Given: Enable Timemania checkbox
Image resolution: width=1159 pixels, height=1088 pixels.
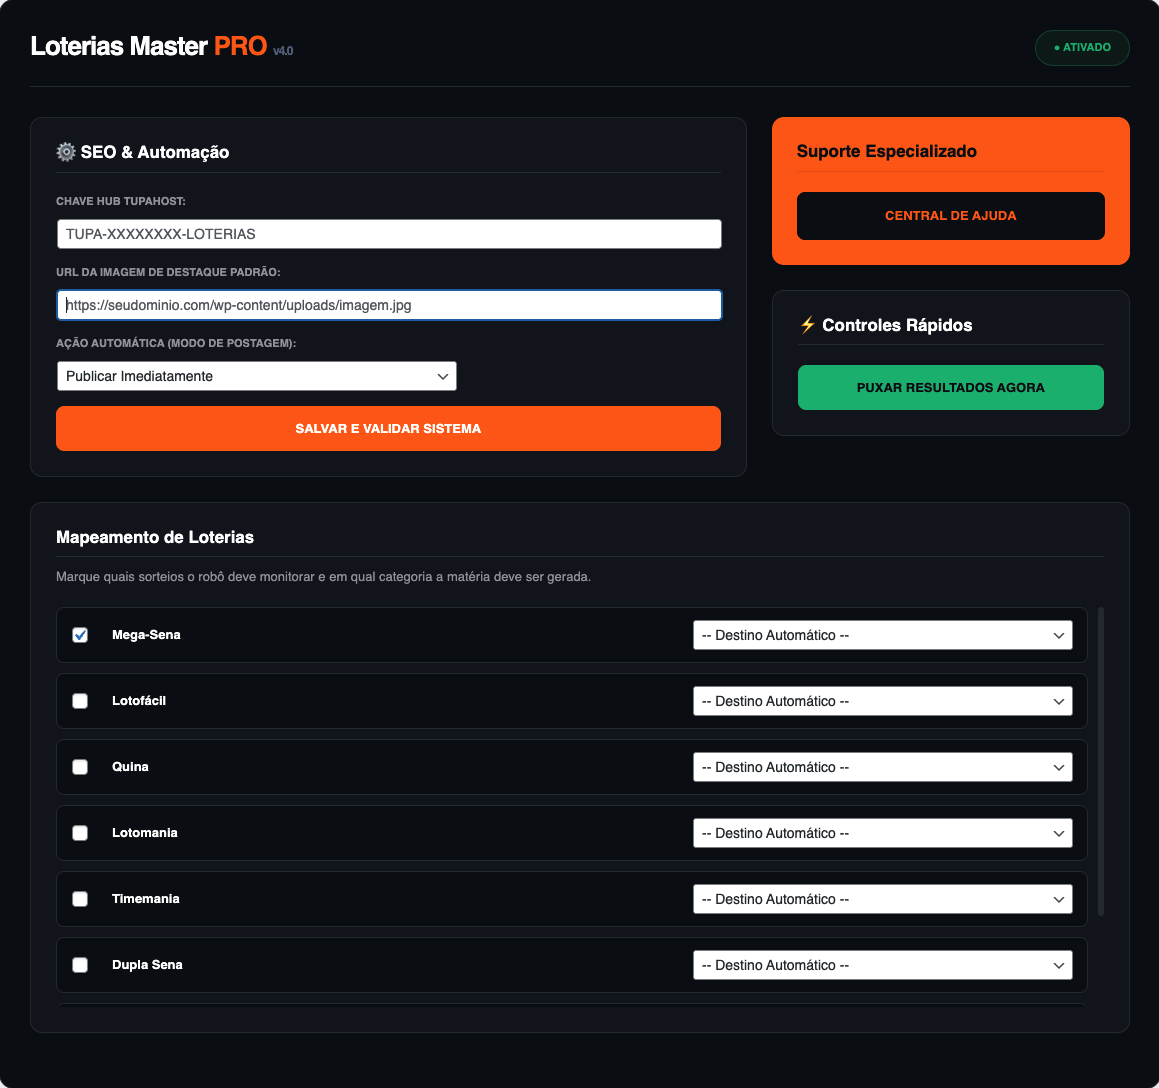Looking at the screenshot, I should 80,899.
